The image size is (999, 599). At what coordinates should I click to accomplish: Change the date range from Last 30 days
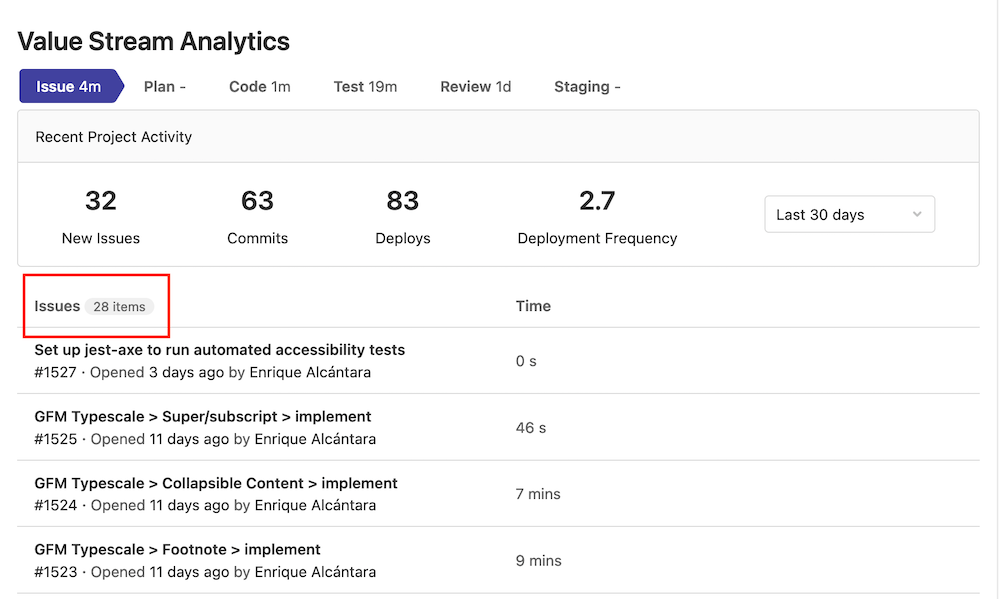pos(849,214)
